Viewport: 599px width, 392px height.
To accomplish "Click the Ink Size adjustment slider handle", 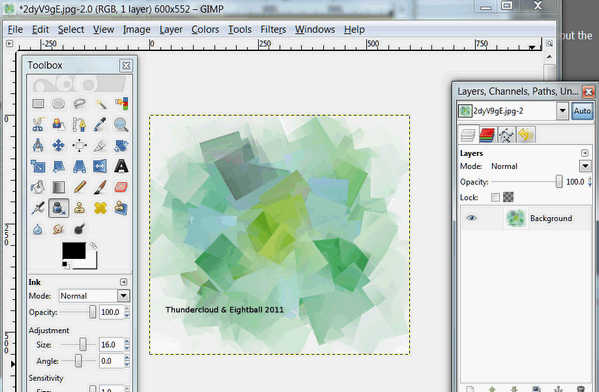I will click(x=83, y=344).
